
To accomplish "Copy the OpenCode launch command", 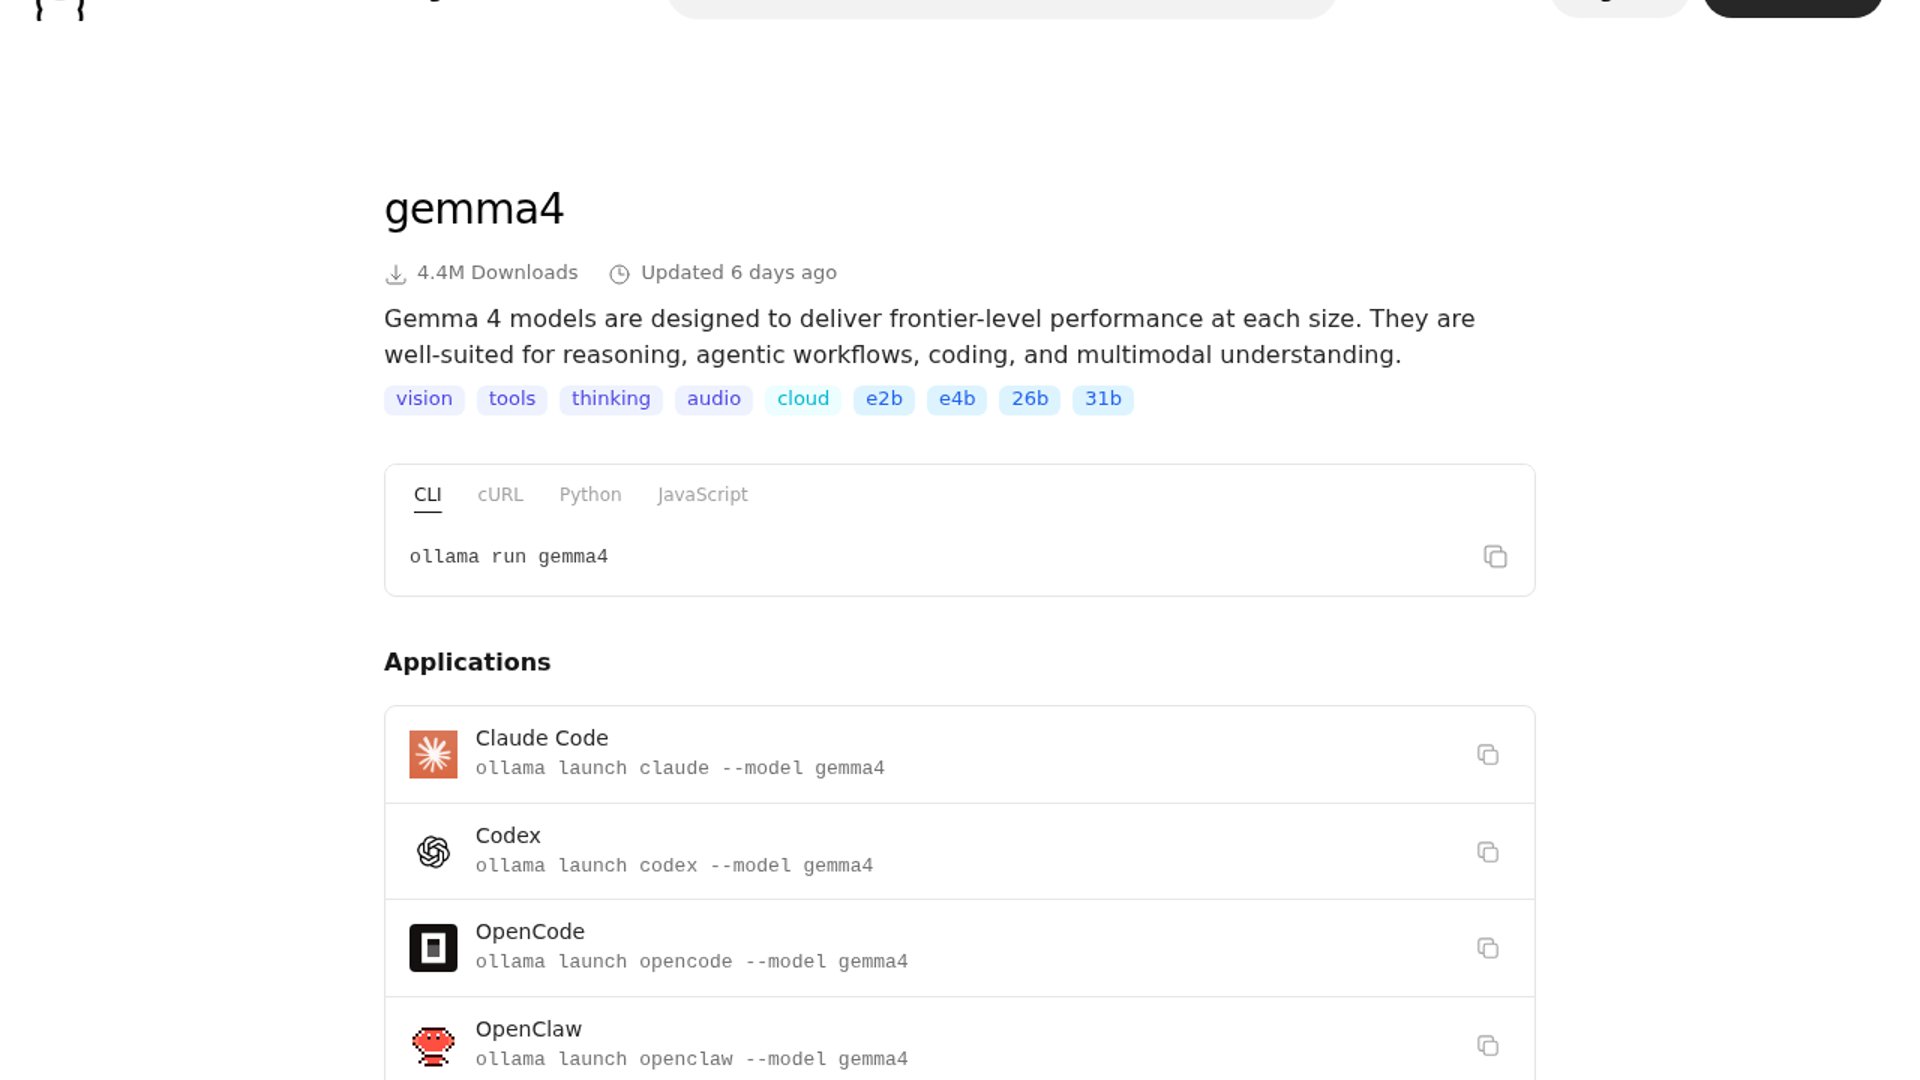I will click(x=1488, y=948).
